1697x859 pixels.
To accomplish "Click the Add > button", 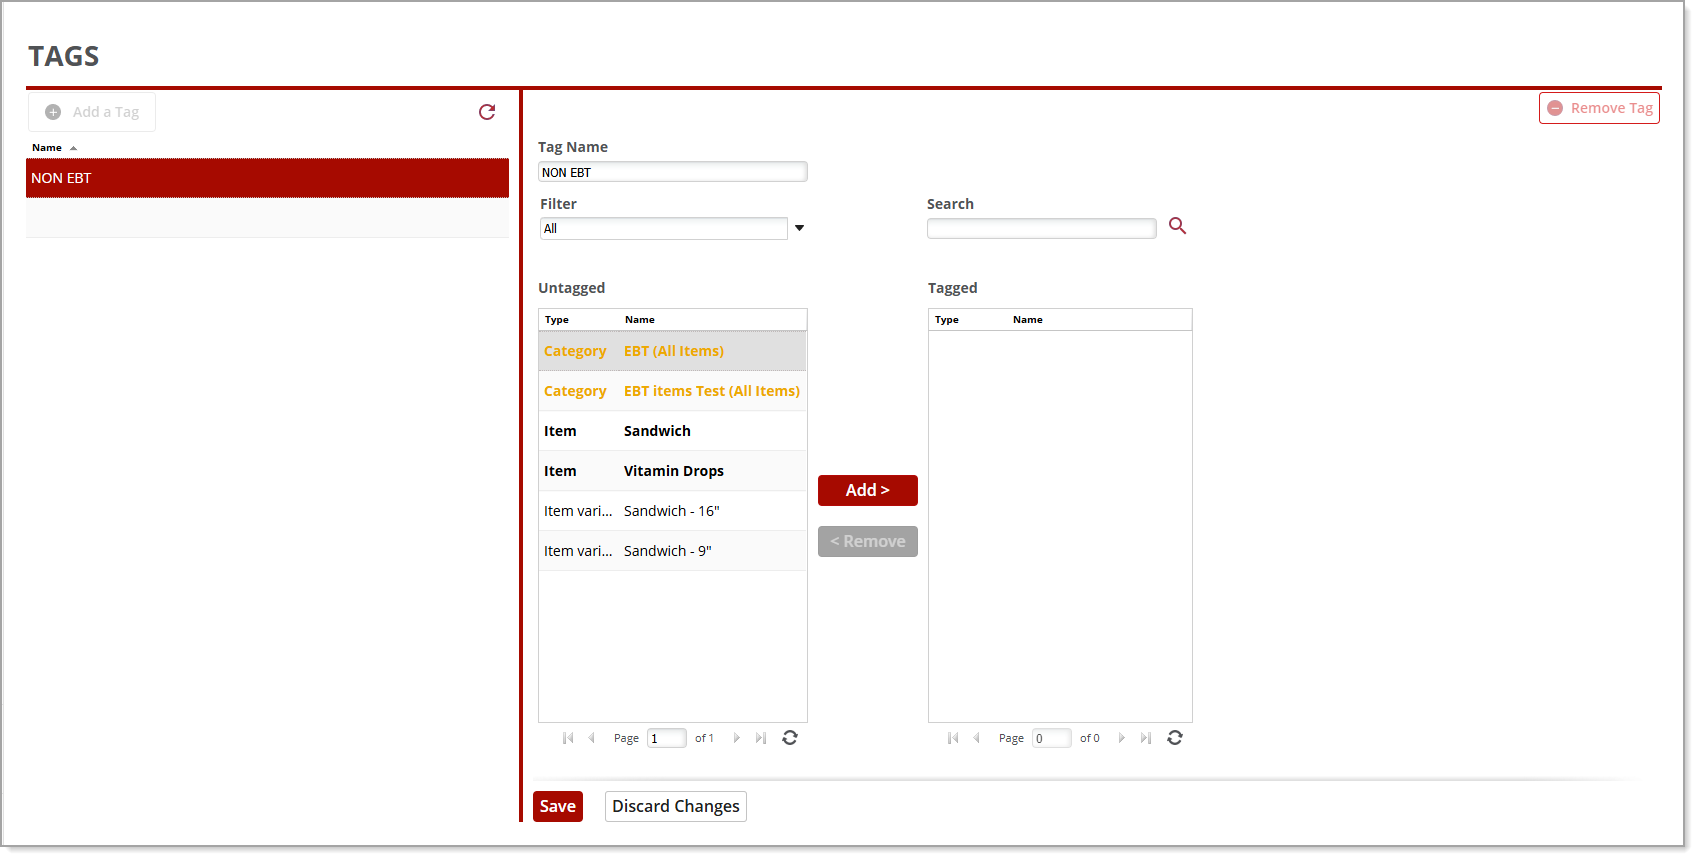I will point(868,490).
